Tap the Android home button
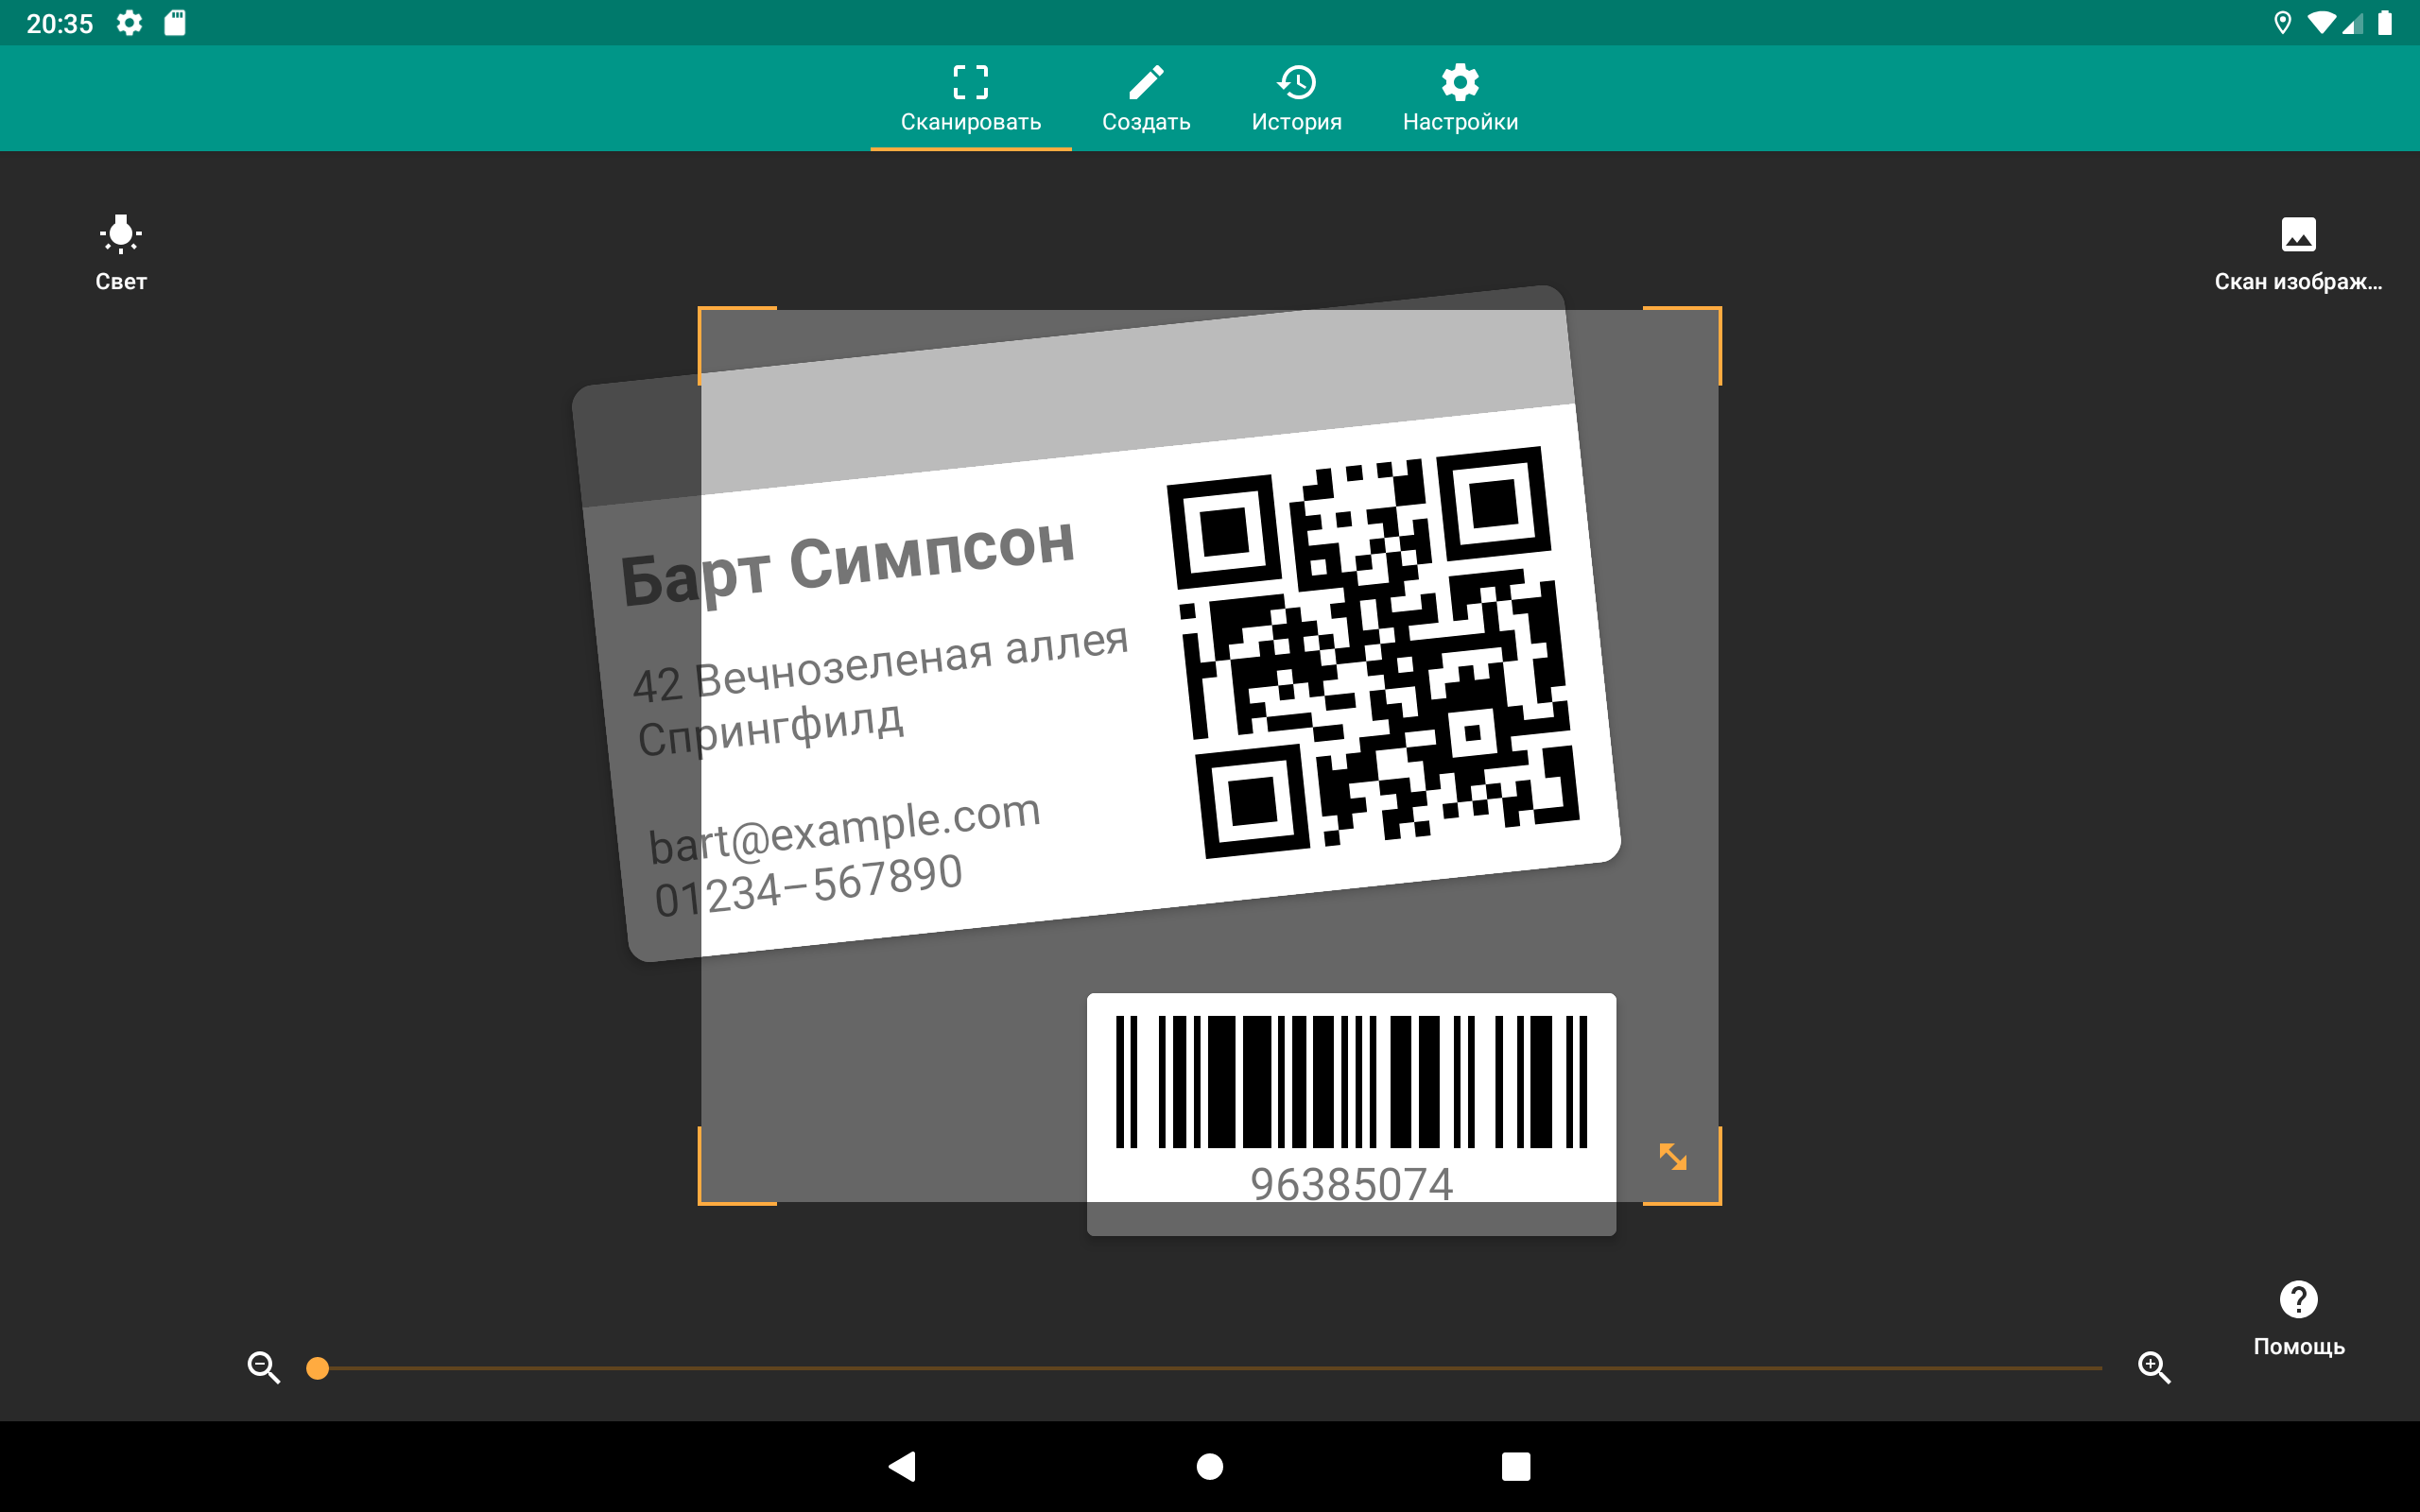Viewport: 2420px width, 1512px height. tap(1210, 1466)
